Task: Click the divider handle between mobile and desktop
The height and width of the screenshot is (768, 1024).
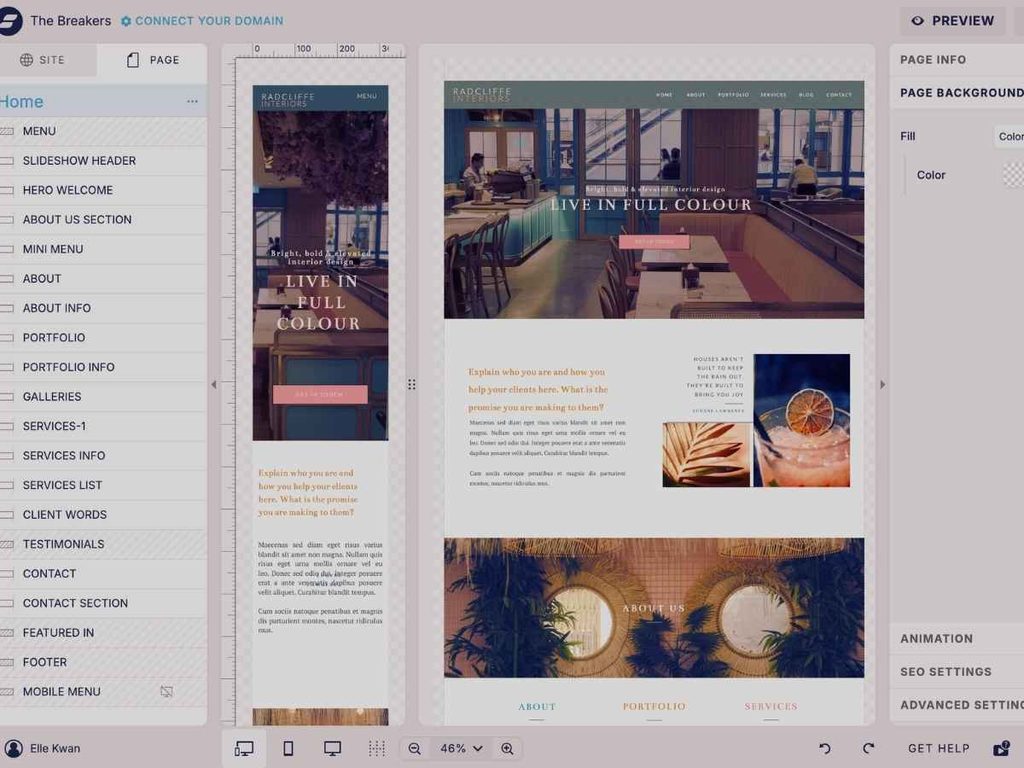Action: (x=411, y=385)
